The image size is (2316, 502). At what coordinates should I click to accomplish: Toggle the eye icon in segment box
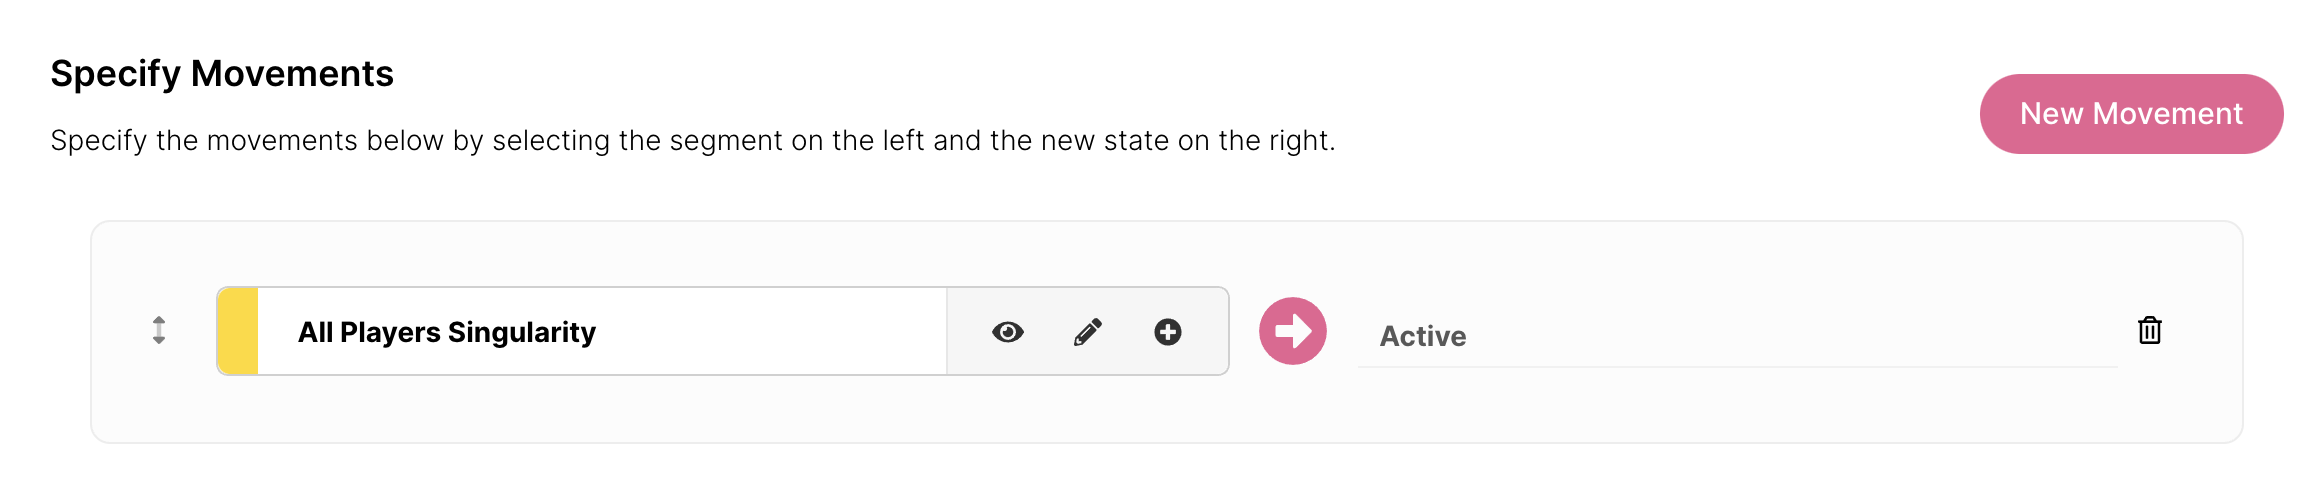click(1007, 332)
